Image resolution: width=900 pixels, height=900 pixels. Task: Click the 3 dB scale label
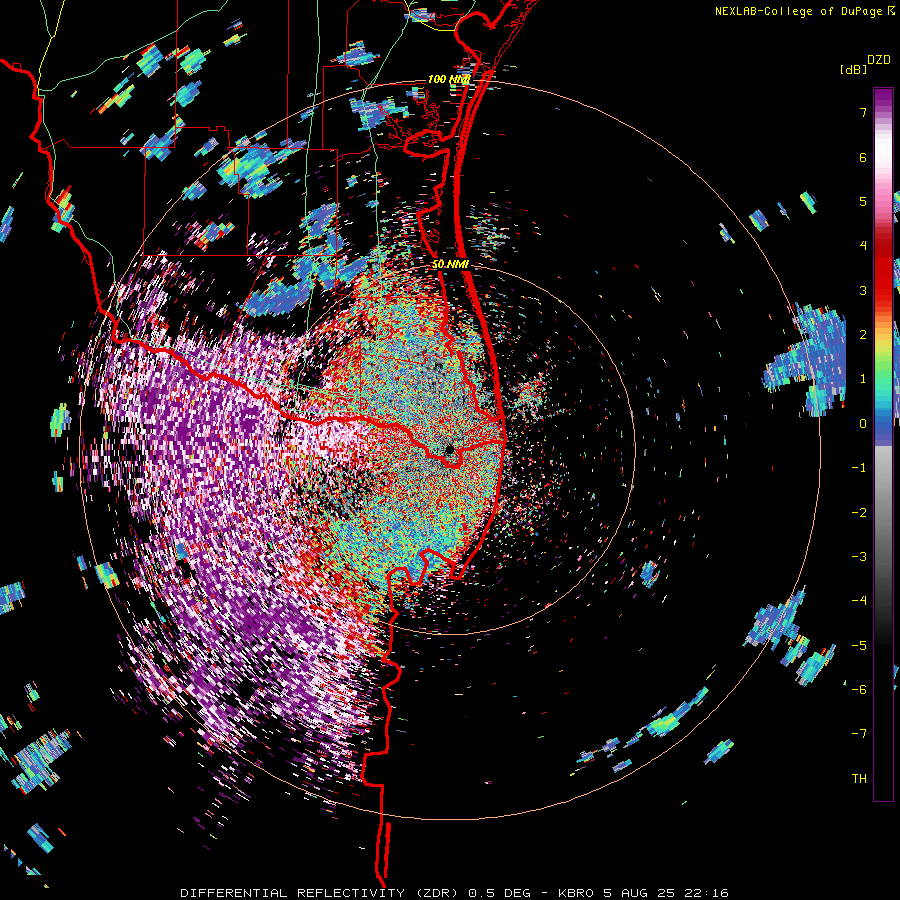click(863, 290)
